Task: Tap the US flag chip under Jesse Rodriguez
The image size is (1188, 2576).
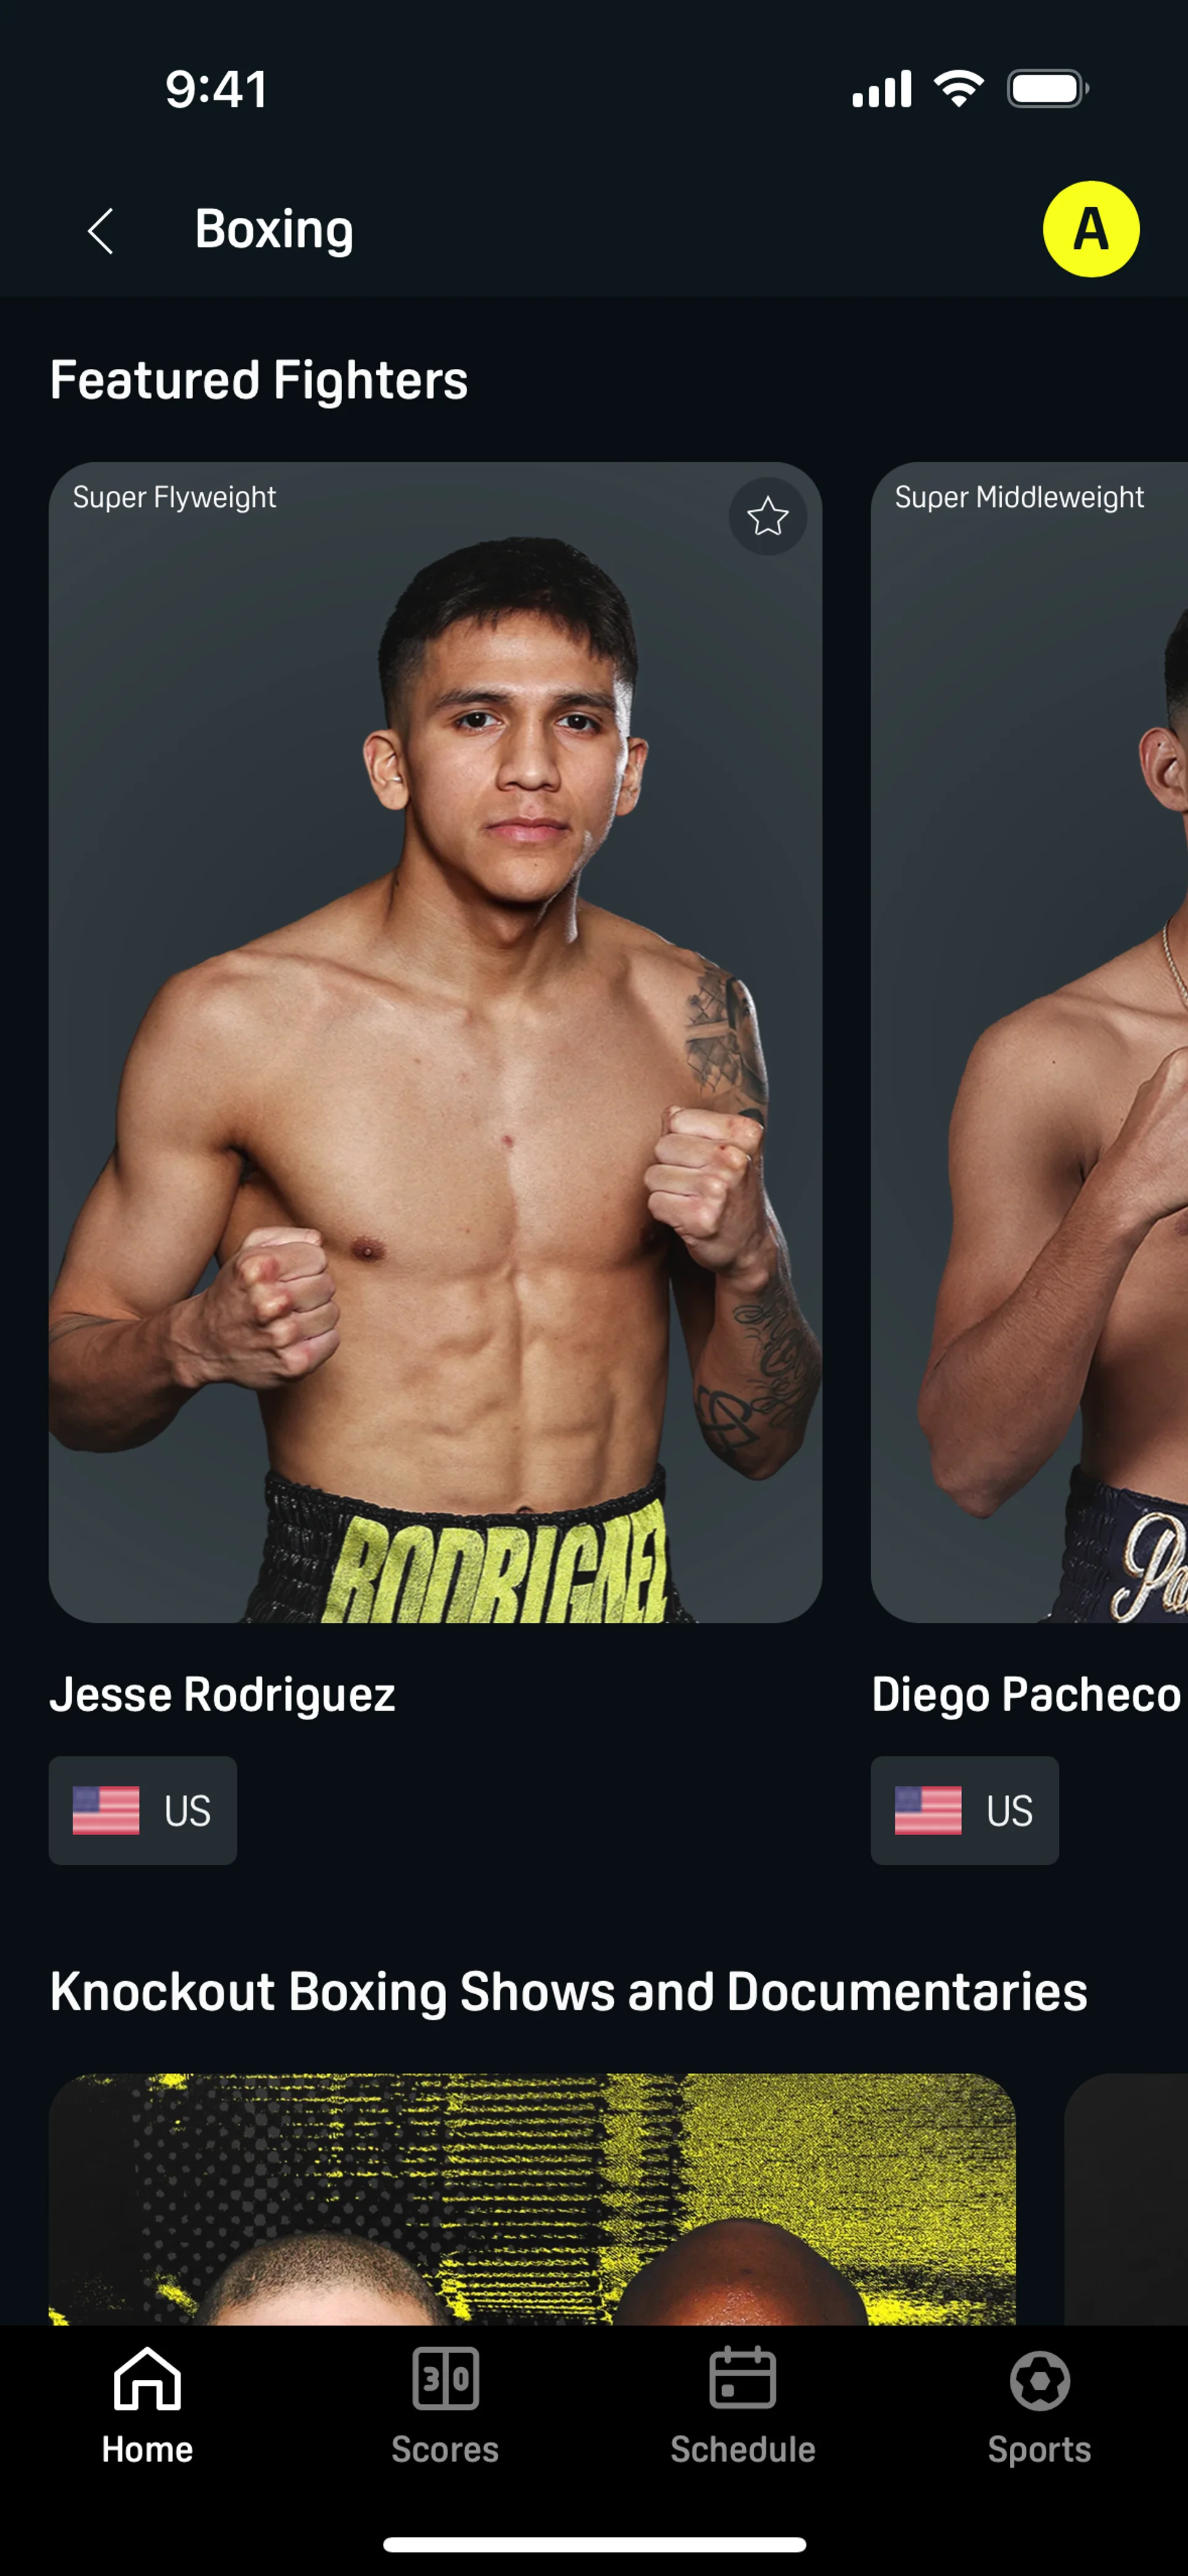Action: tap(143, 1810)
